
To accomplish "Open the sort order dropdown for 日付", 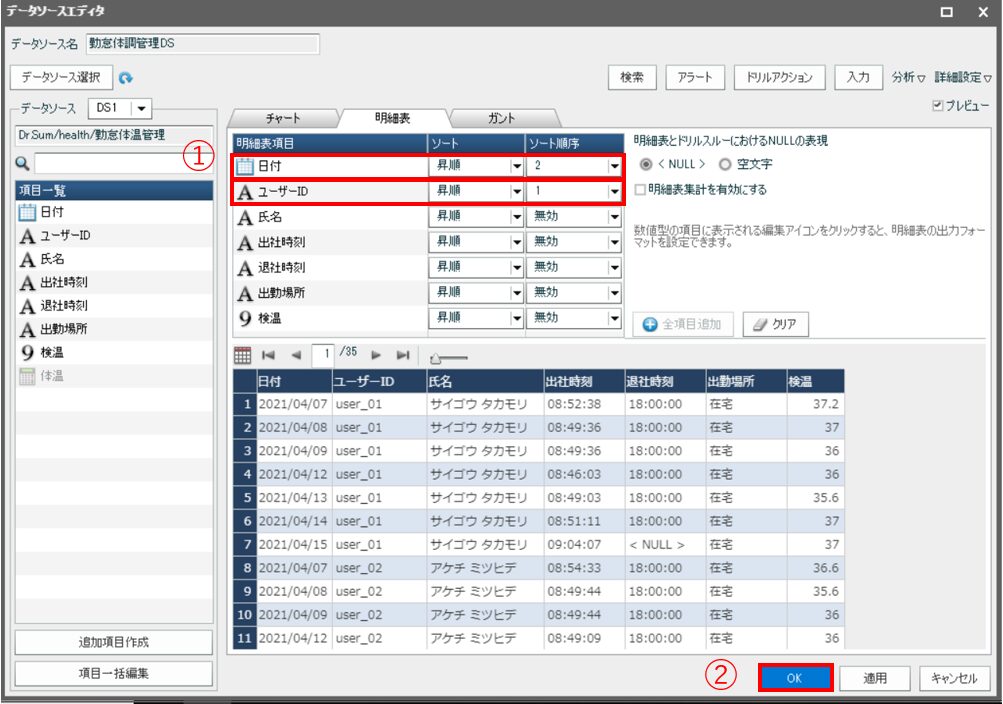I will (614, 166).
